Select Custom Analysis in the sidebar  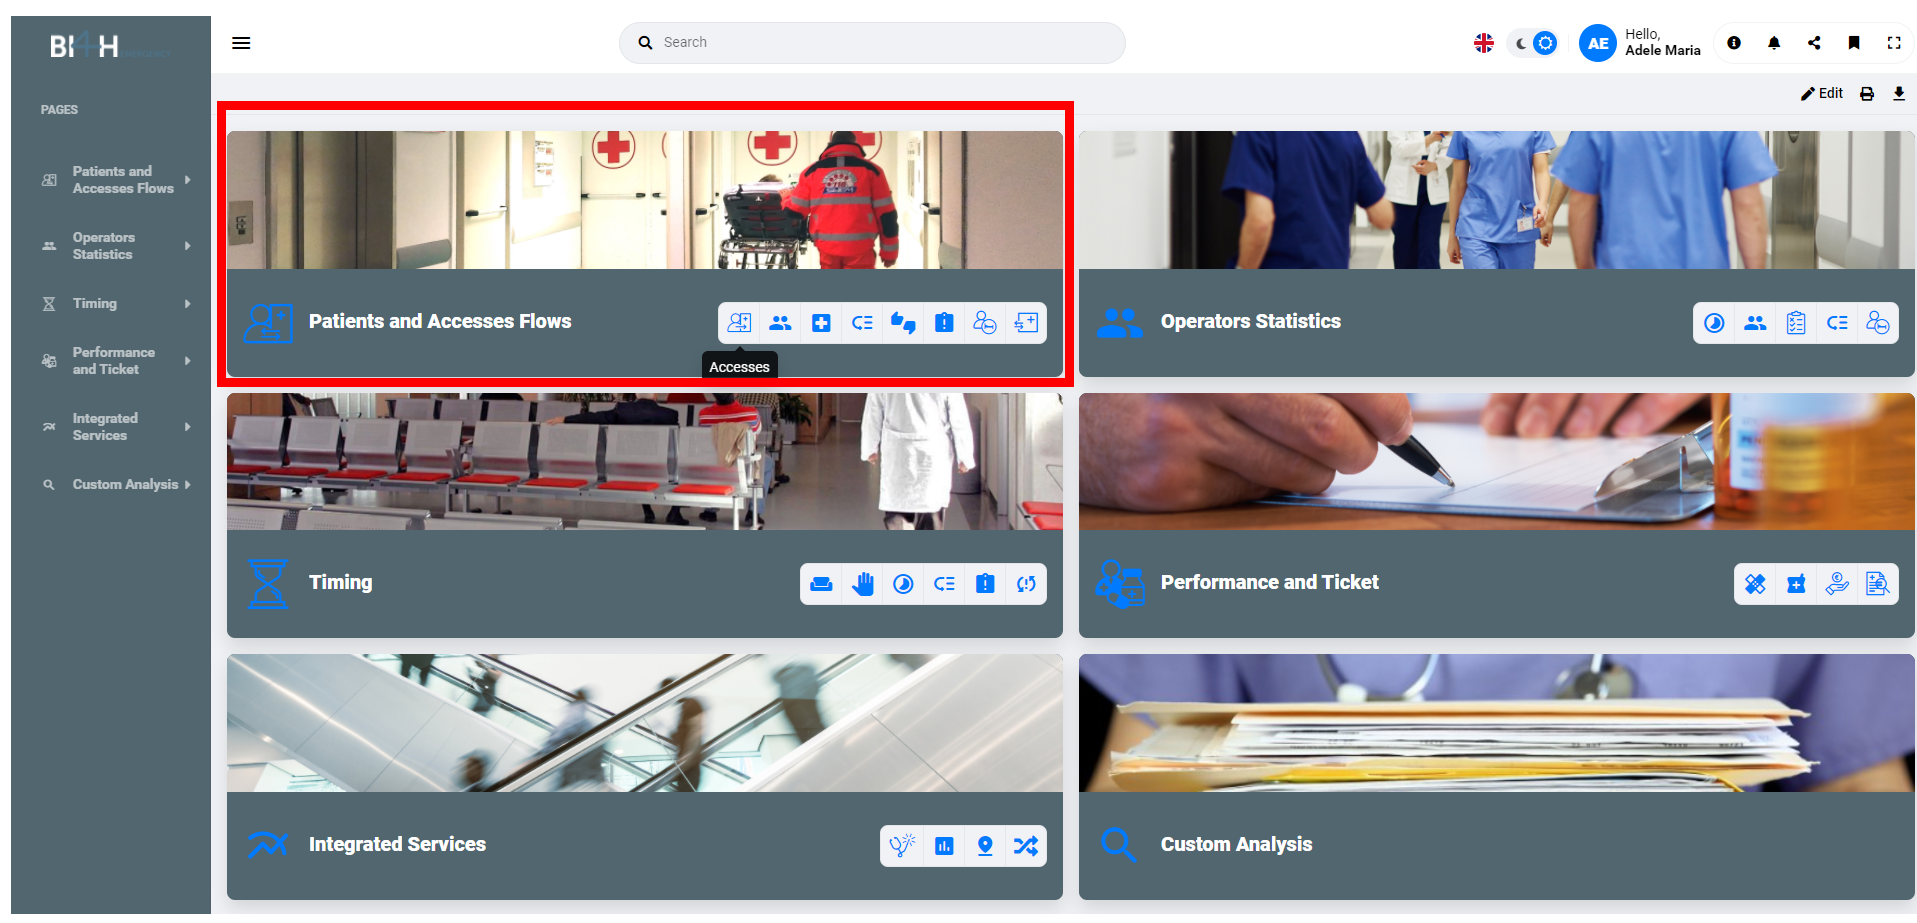125,485
